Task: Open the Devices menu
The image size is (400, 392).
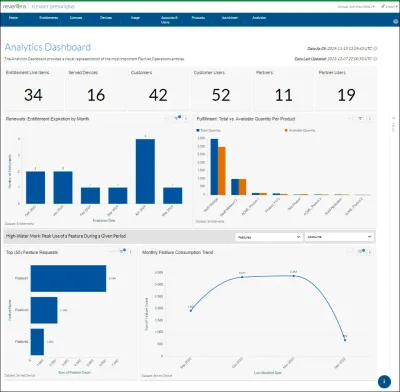Action: [106, 18]
